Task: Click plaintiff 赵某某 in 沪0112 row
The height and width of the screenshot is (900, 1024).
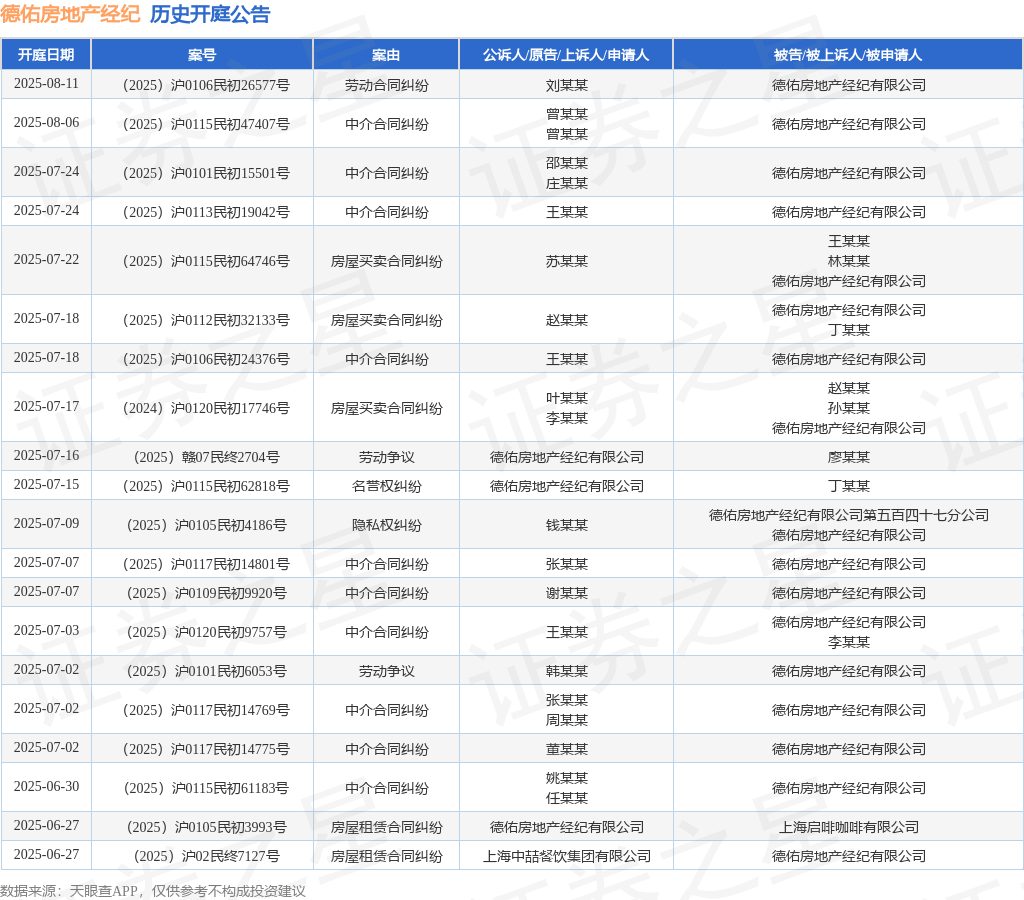Action: coord(567,320)
